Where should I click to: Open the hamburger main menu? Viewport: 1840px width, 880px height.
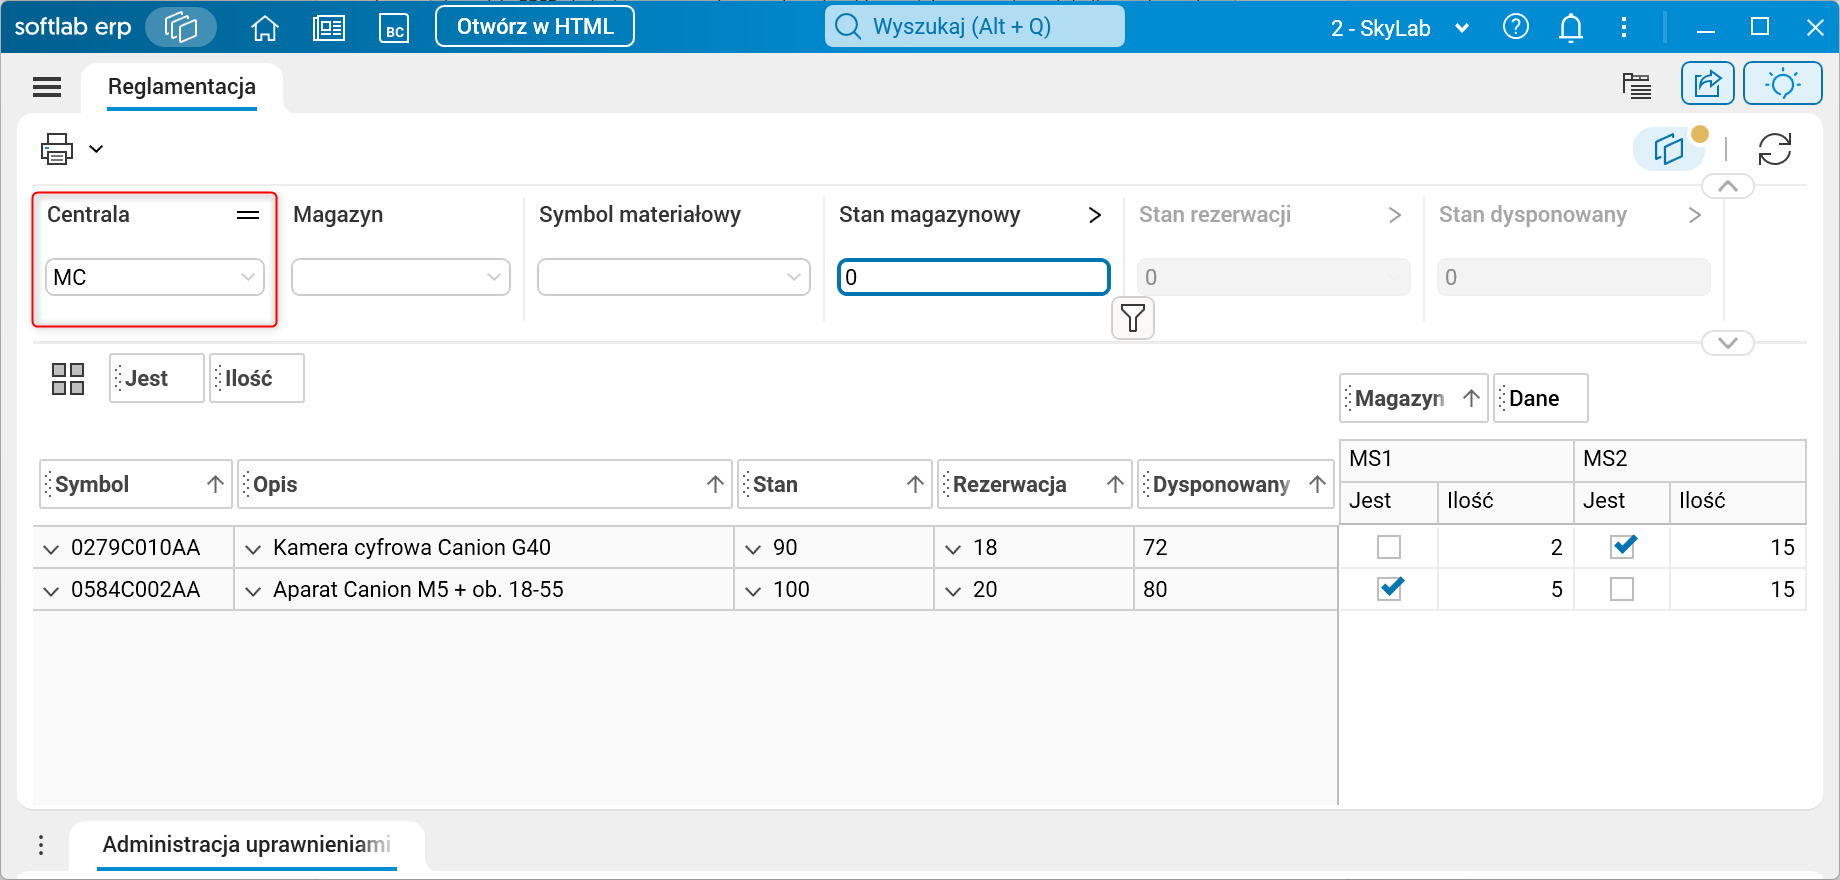(47, 87)
